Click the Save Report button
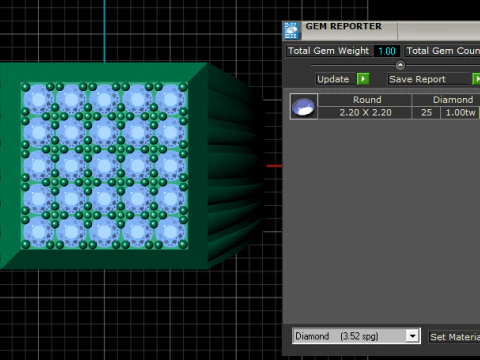Viewport: 480px width, 360px height. 429,79
